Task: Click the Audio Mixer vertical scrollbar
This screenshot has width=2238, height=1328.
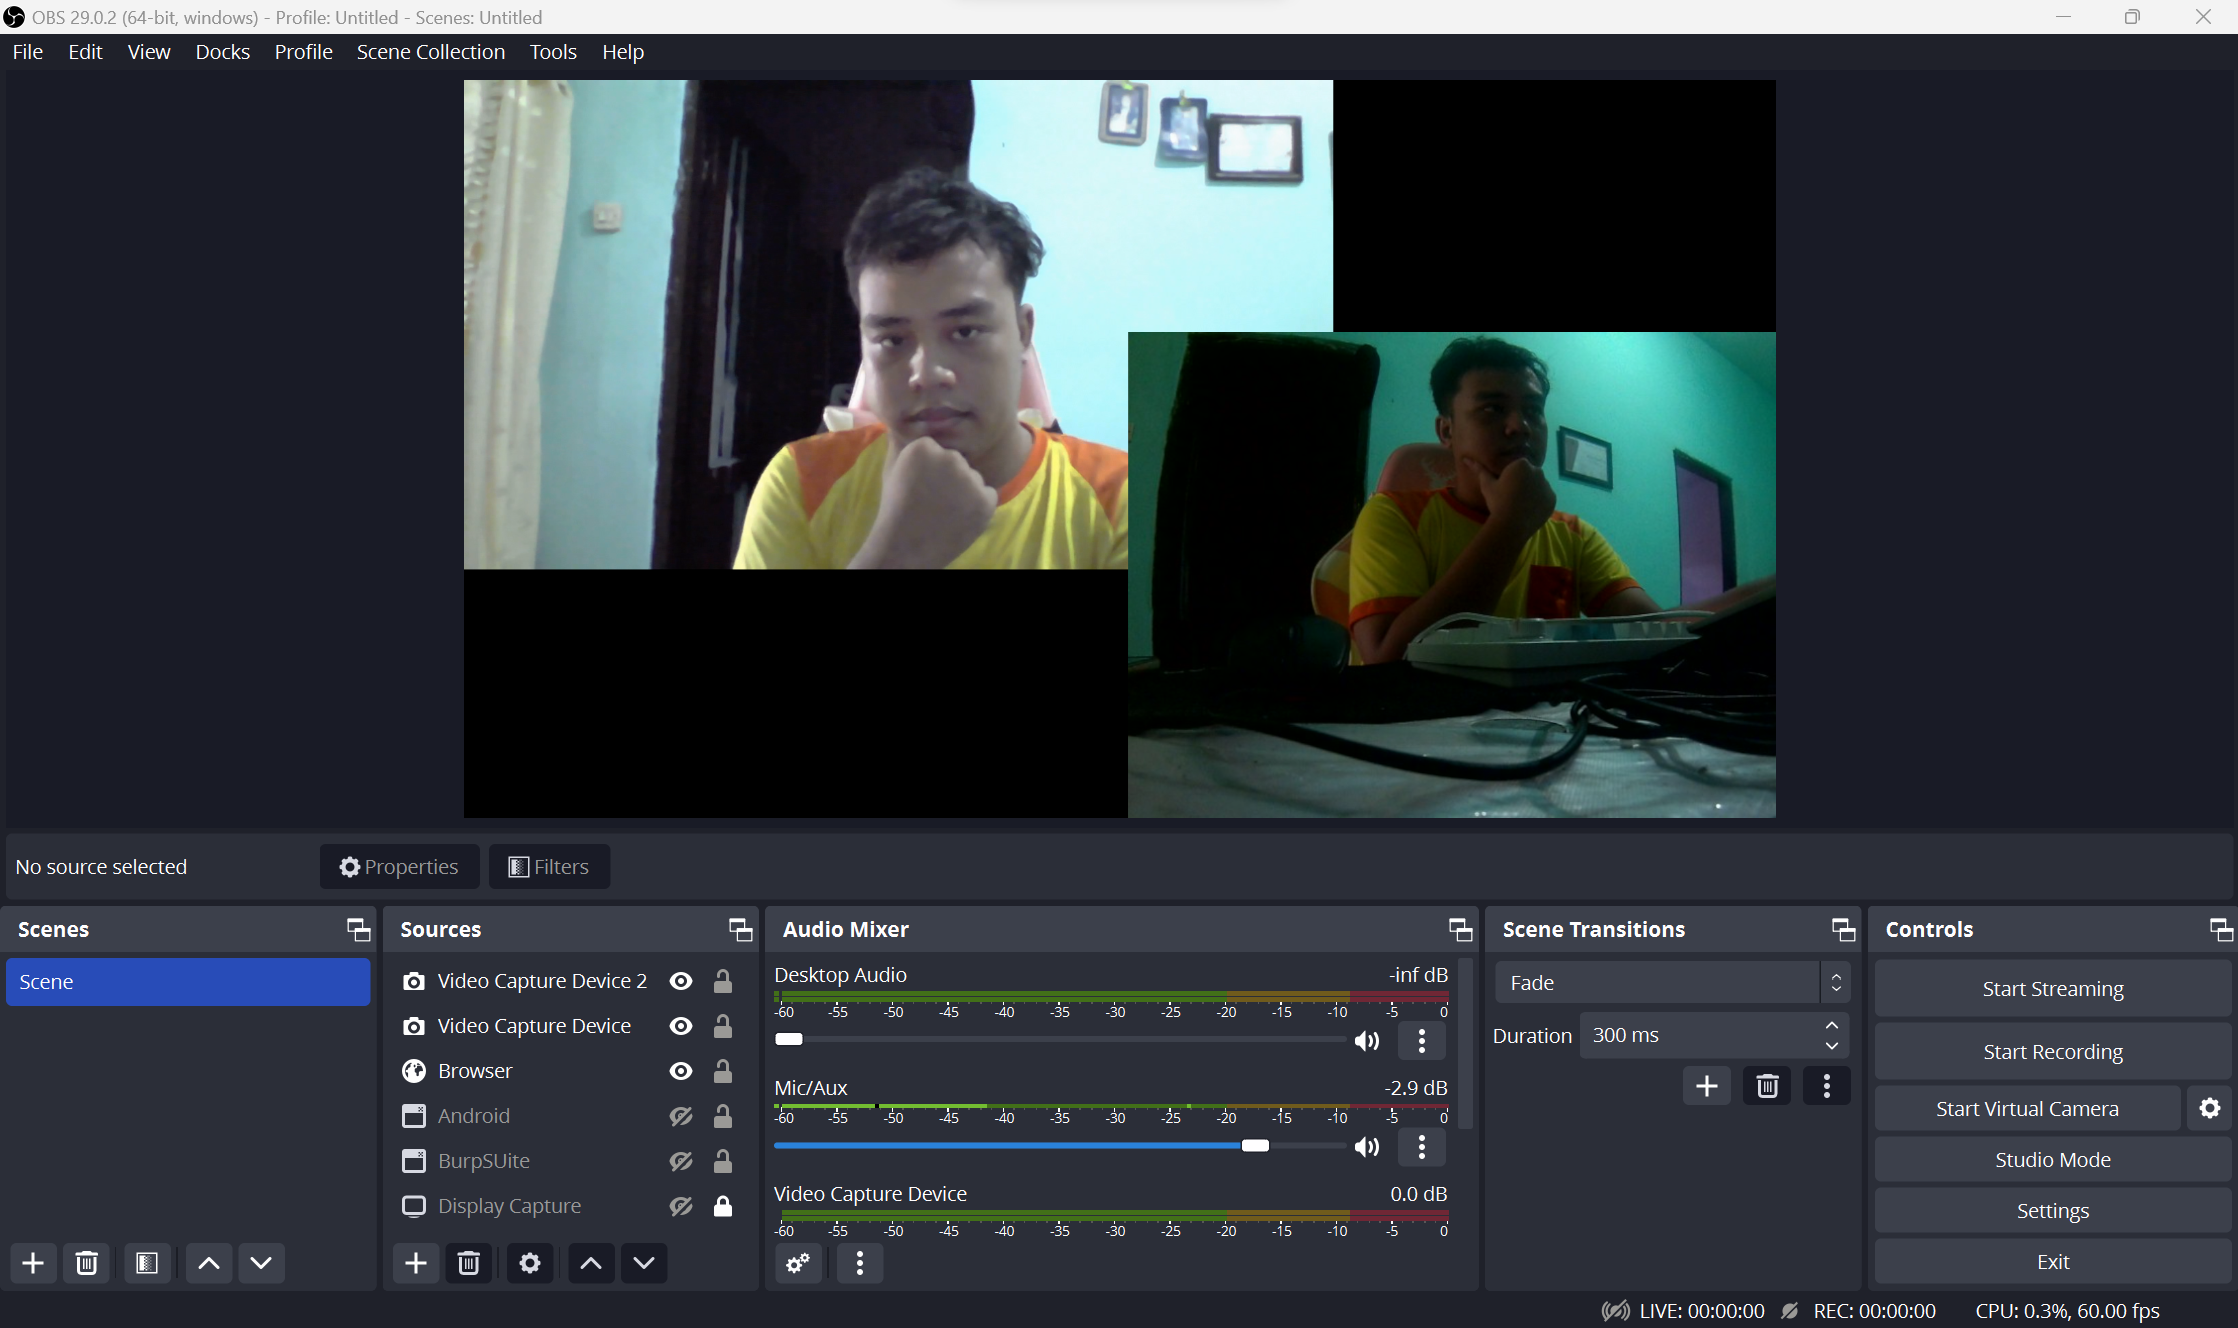Action: click(1465, 1044)
